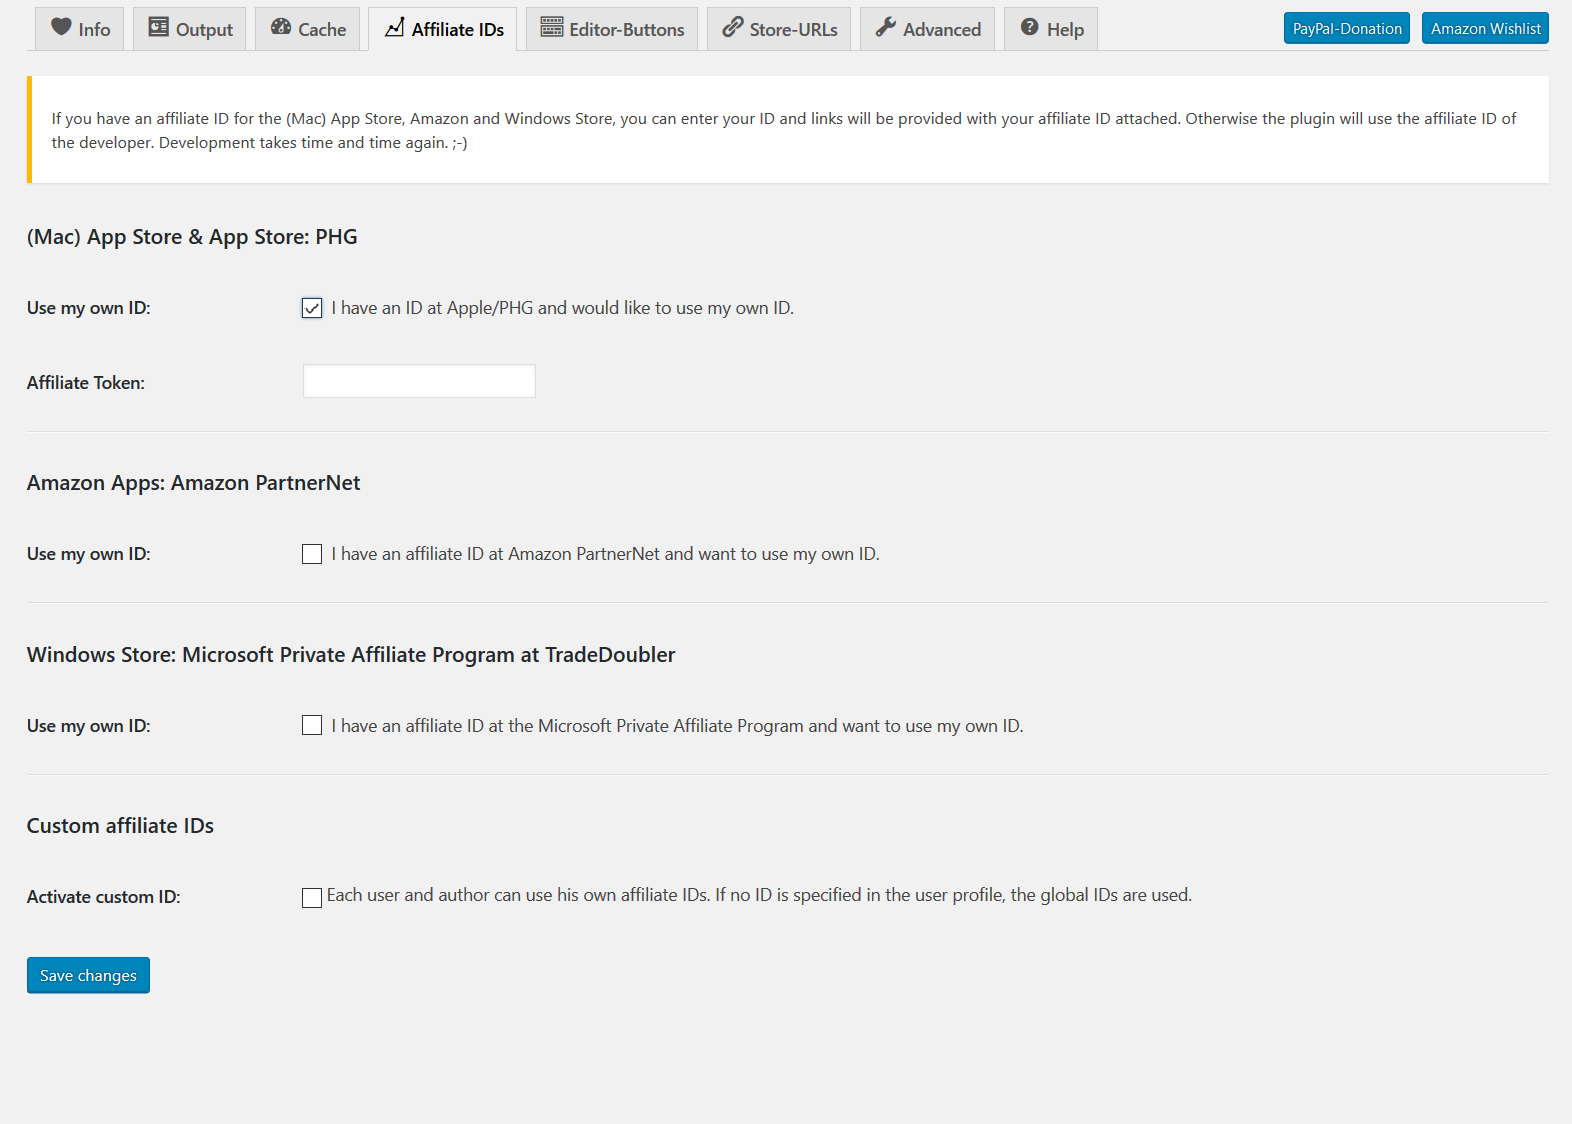Click the Cache tab's dashboard icon
1572x1124 pixels.
[x=281, y=28]
